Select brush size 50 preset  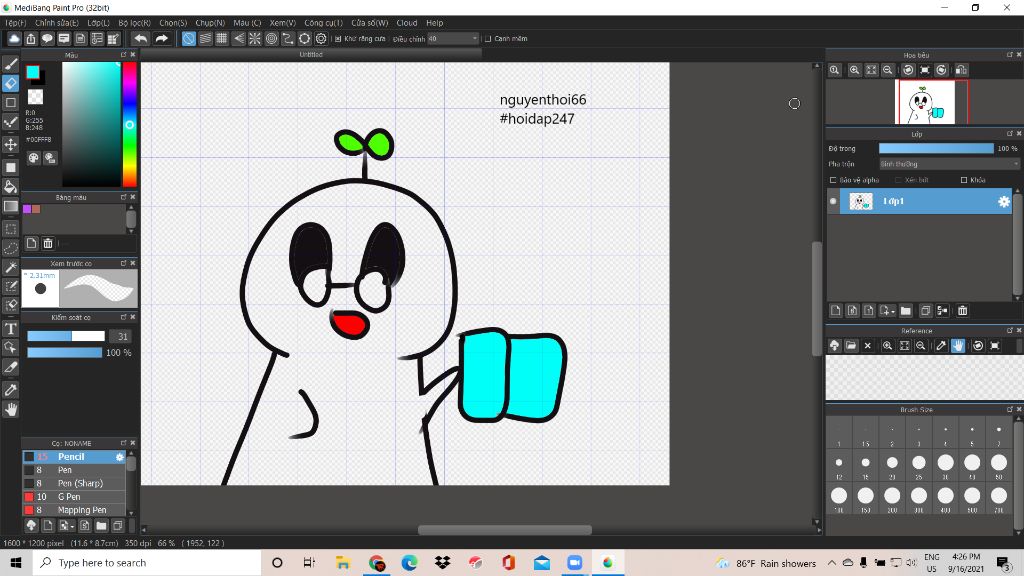tap(999, 466)
